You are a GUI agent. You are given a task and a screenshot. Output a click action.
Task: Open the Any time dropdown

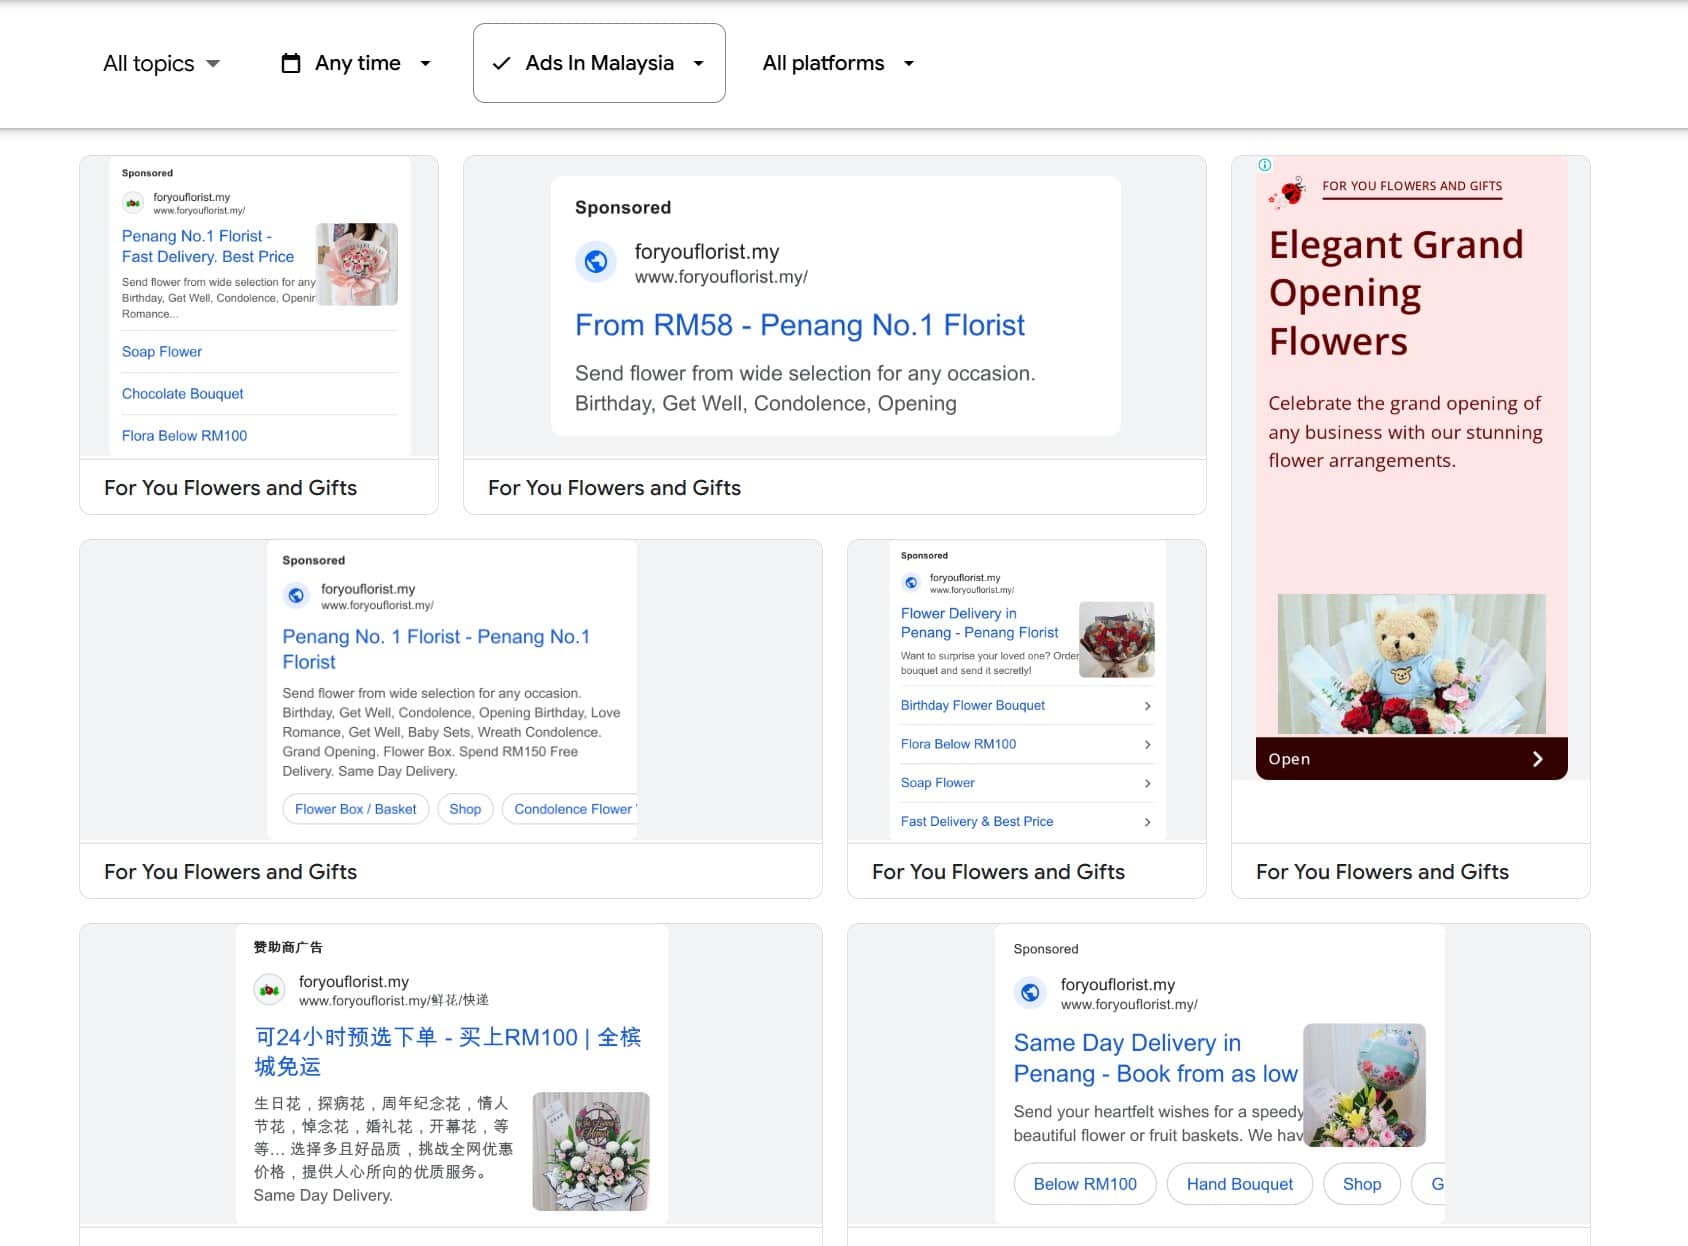[357, 63]
